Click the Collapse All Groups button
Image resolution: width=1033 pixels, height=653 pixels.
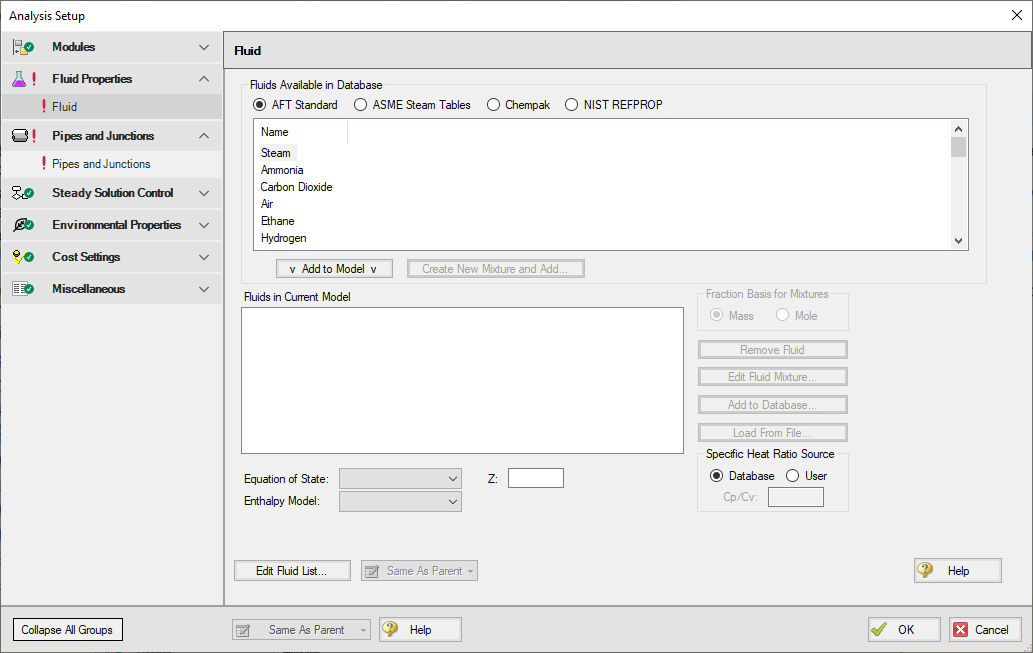(67, 629)
